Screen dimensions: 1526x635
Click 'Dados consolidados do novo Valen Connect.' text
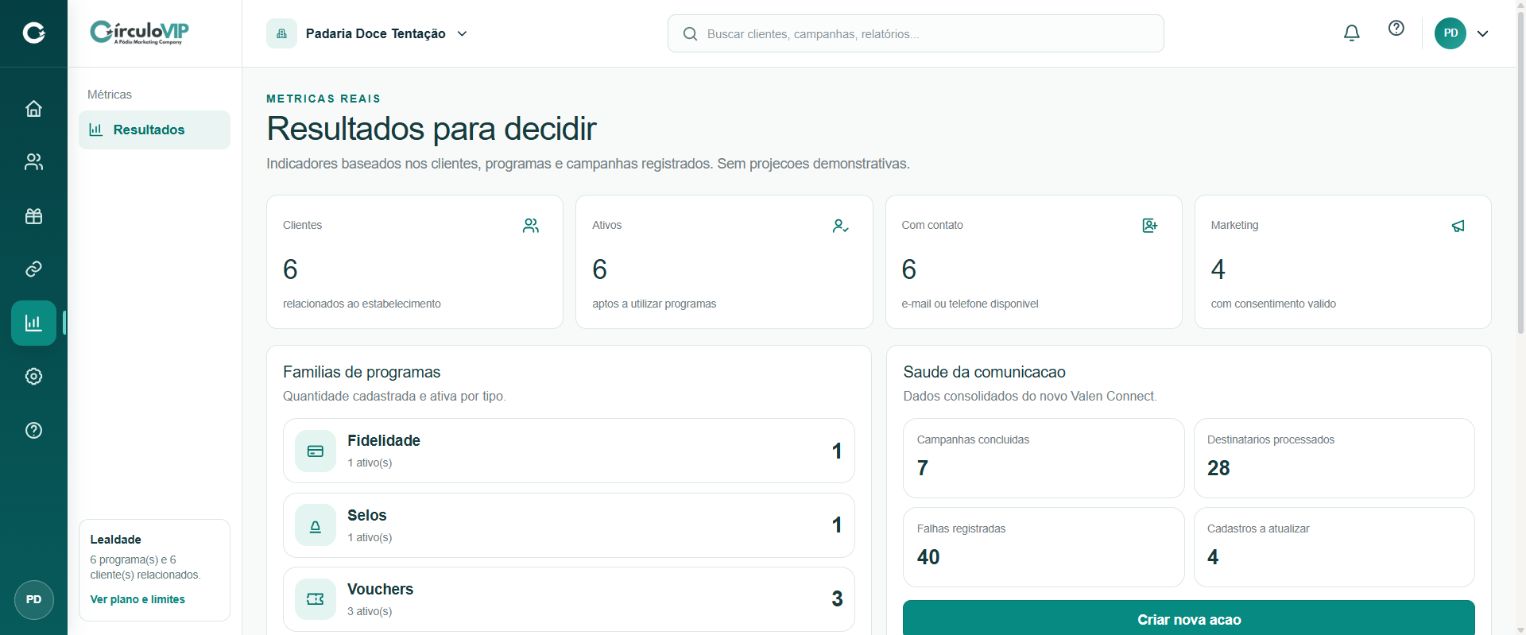(1030, 396)
